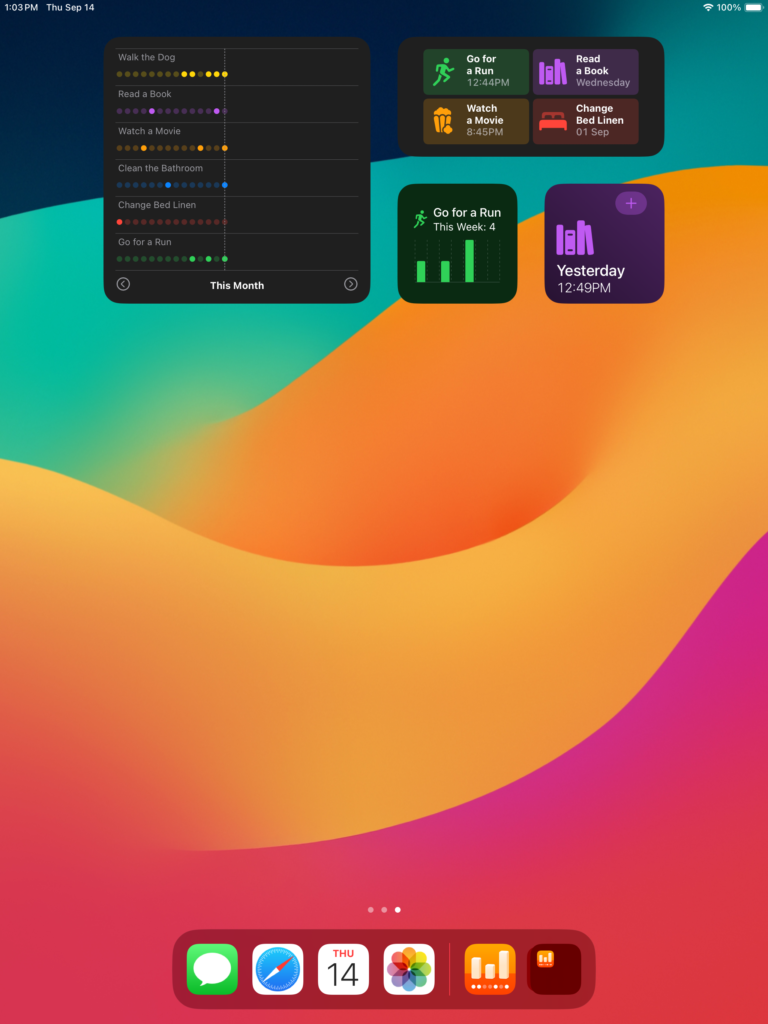Tap the popcorn icon in Watch a Movie tile
This screenshot has width=768, height=1024.
(443, 121)
